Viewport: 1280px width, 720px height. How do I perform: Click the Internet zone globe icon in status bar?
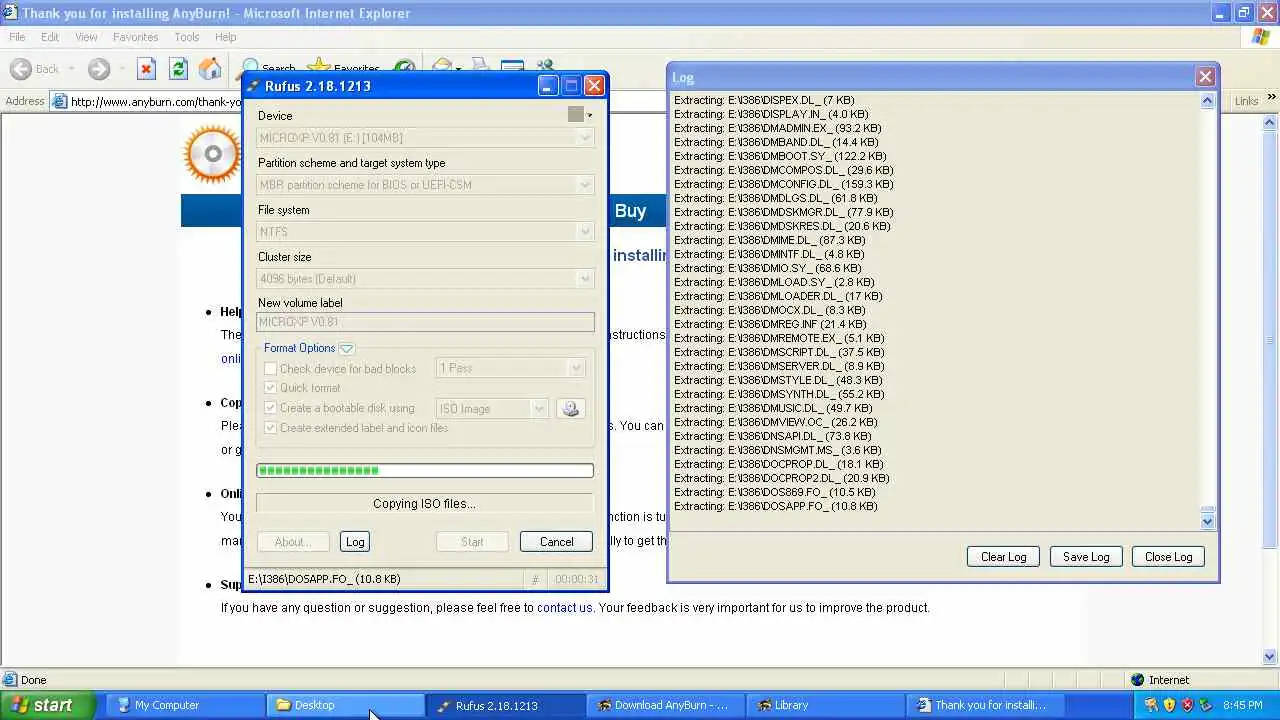1138,680
